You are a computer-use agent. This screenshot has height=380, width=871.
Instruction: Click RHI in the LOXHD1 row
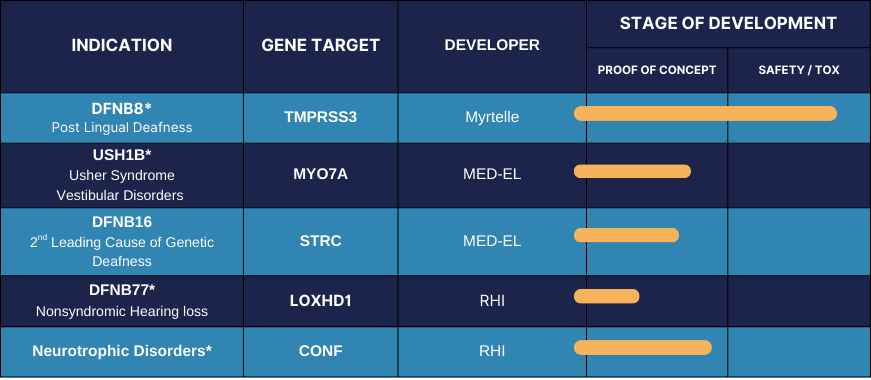tap(492, 301)
